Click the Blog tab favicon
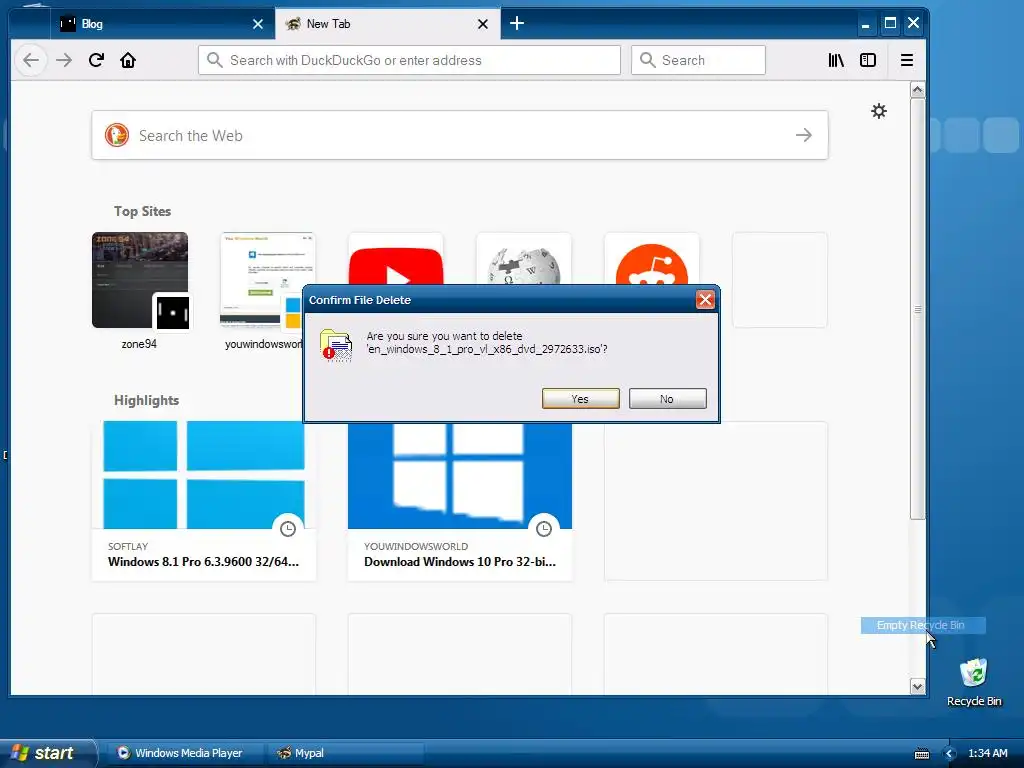Screen dimensions: 1024x768 pos(68,24)
